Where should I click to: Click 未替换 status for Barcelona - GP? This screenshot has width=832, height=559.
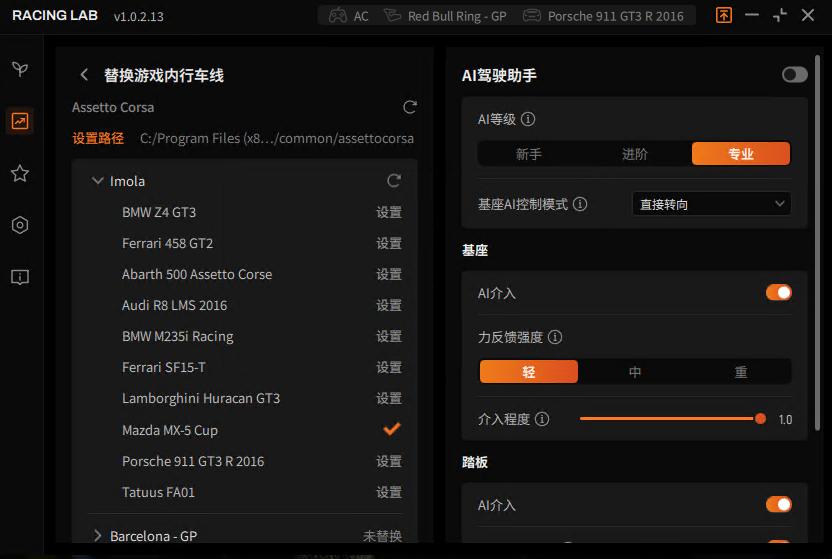(382, 536)
